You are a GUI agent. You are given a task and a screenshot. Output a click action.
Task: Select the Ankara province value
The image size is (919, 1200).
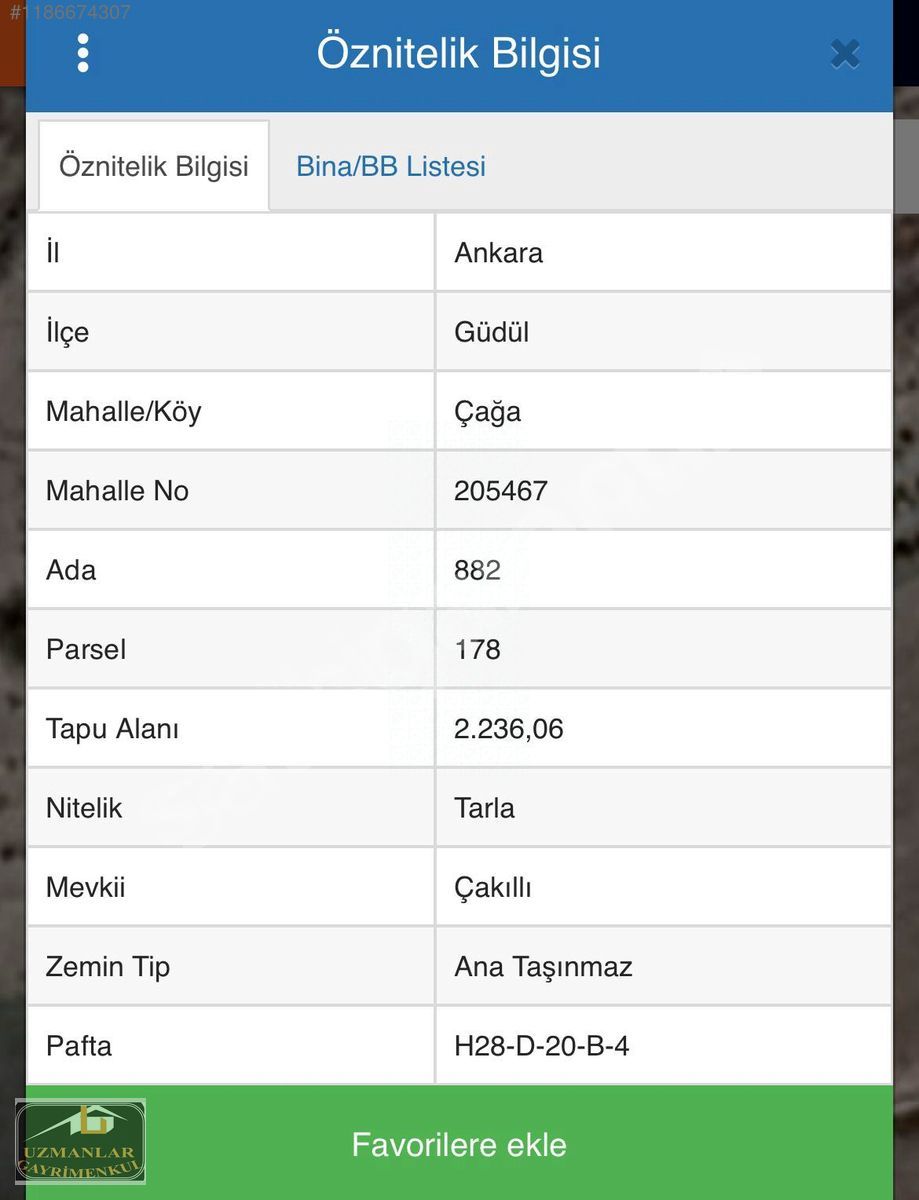[499, 252]
